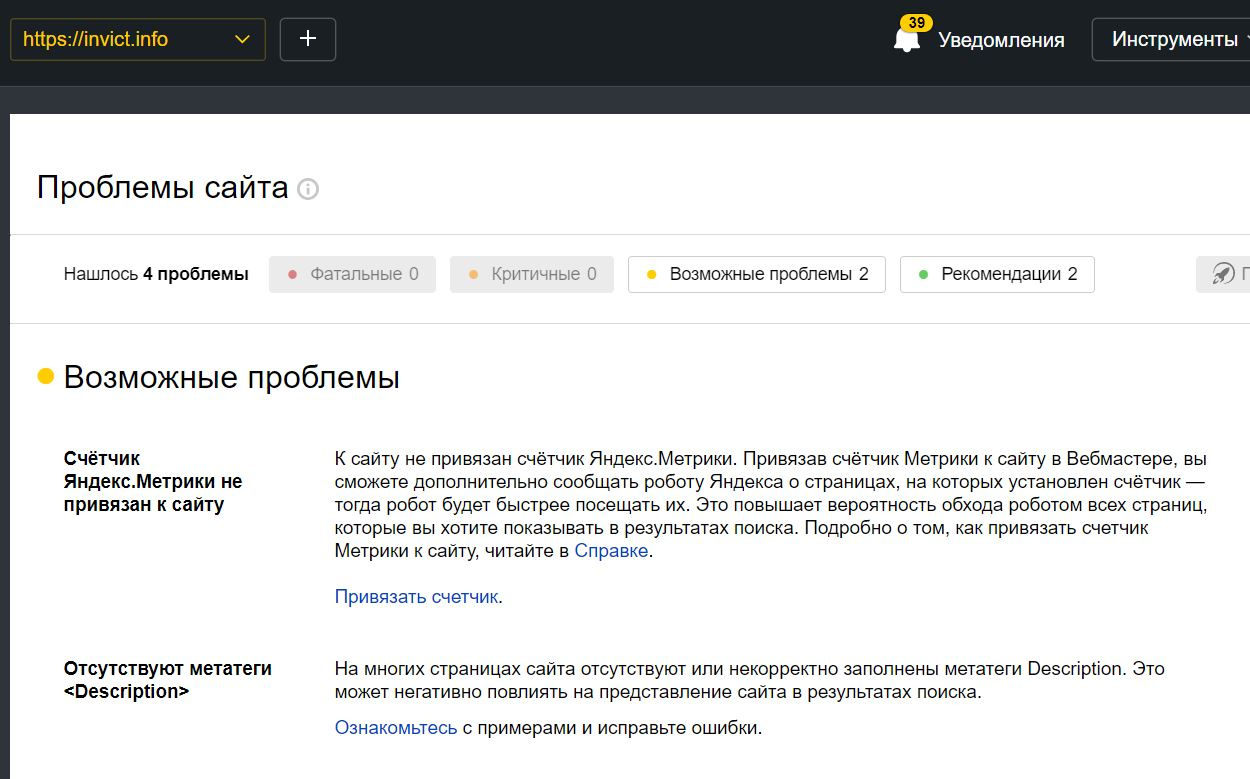The height and width of the screenshot is (779, 1250).
Task: Open the Справке help link
Action: tap(611, 551)
